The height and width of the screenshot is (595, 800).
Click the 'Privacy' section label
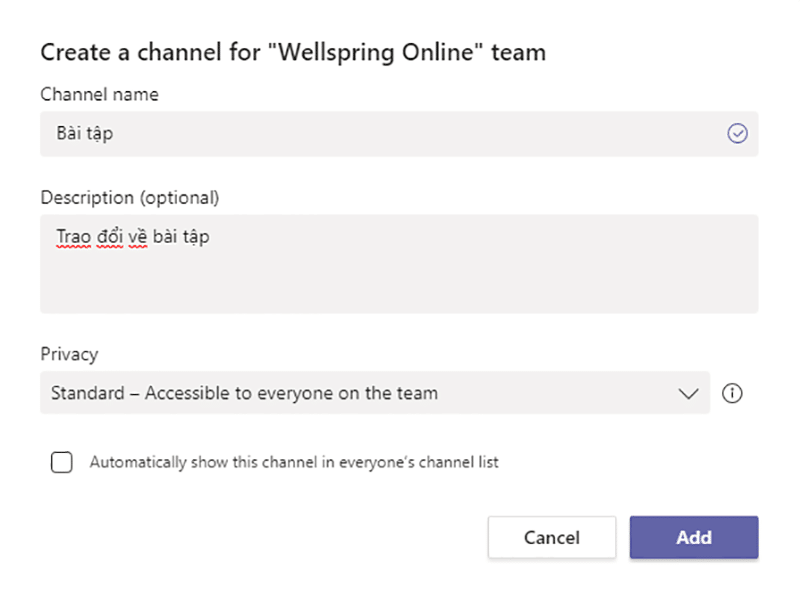(69, 354)
